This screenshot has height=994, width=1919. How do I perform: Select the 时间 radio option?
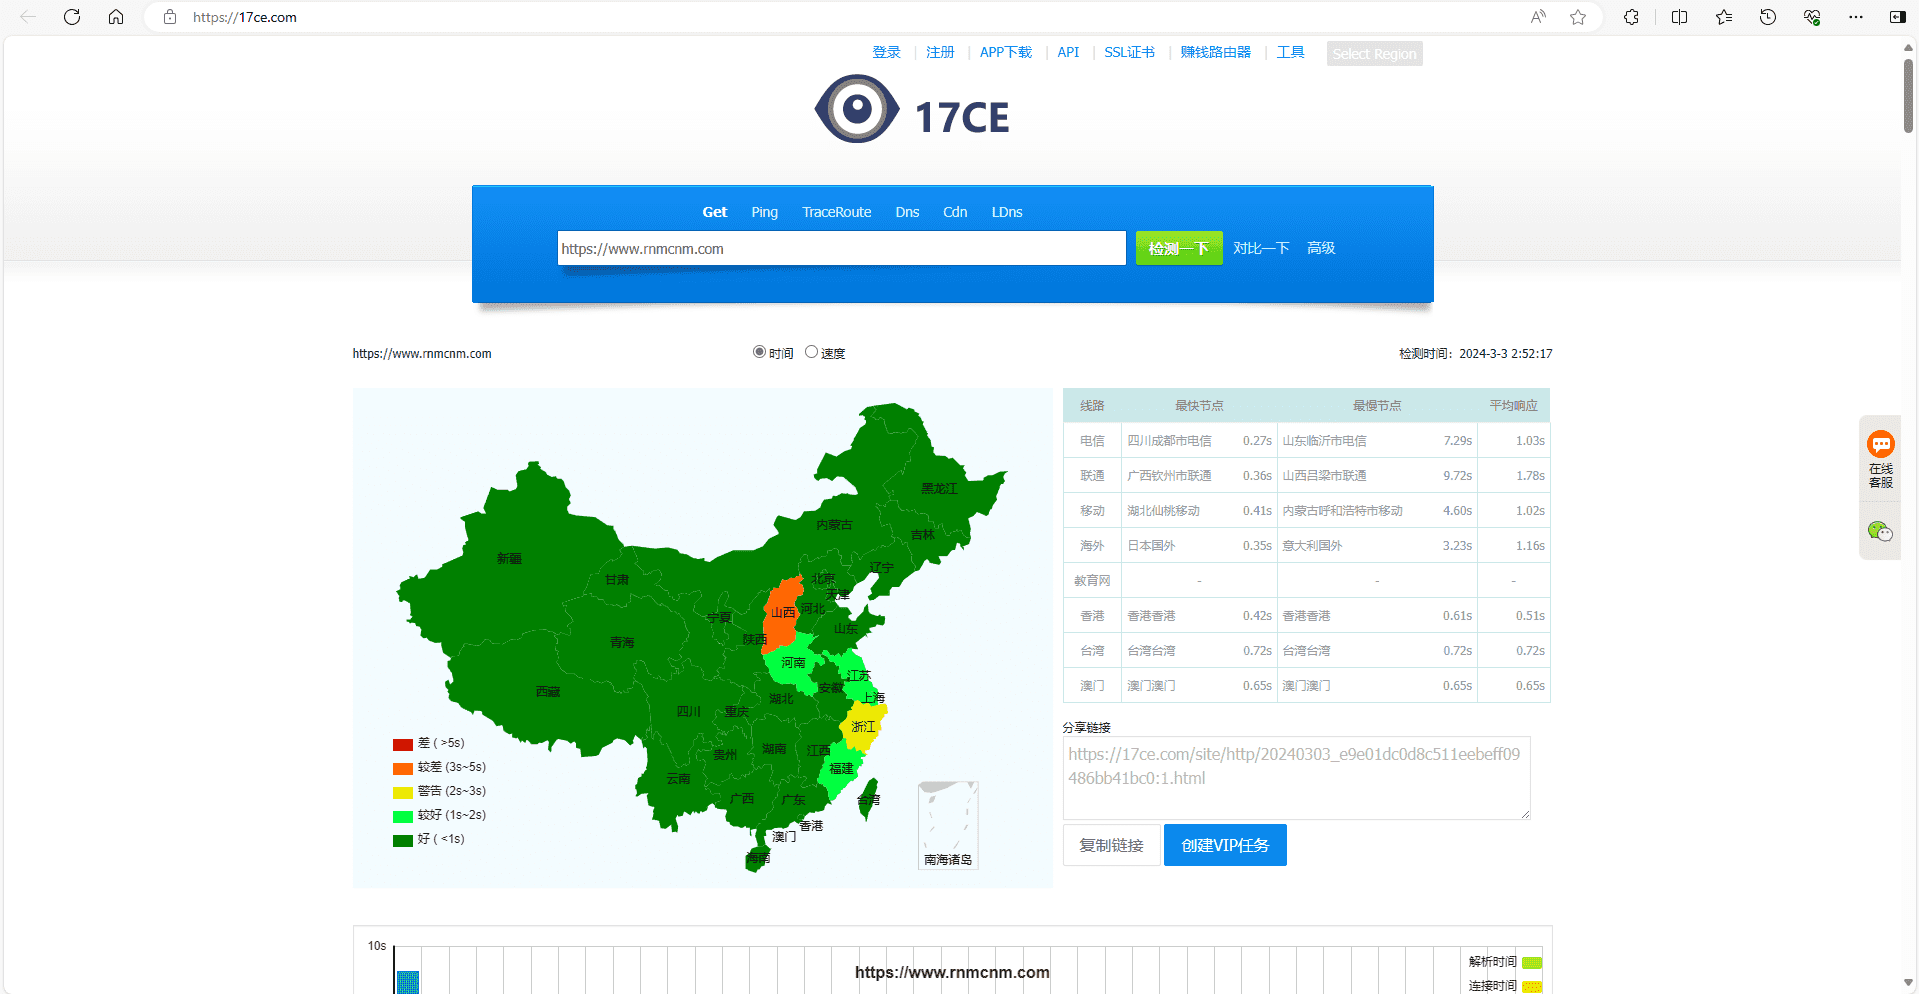click(x=759, y=351)
